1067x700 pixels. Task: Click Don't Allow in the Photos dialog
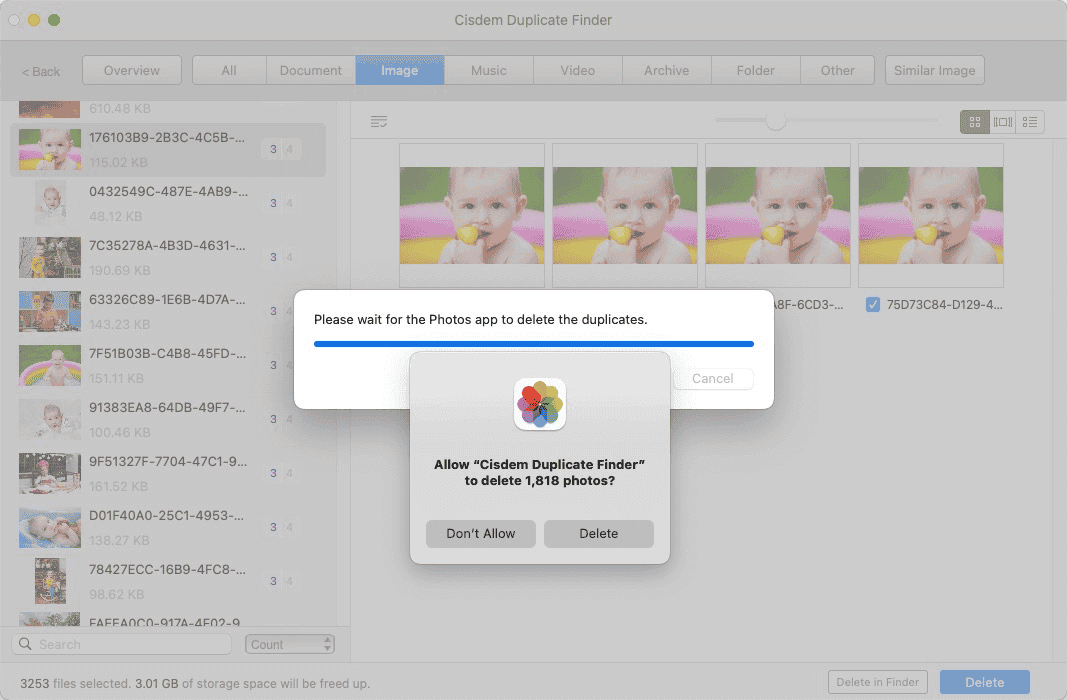480,534
